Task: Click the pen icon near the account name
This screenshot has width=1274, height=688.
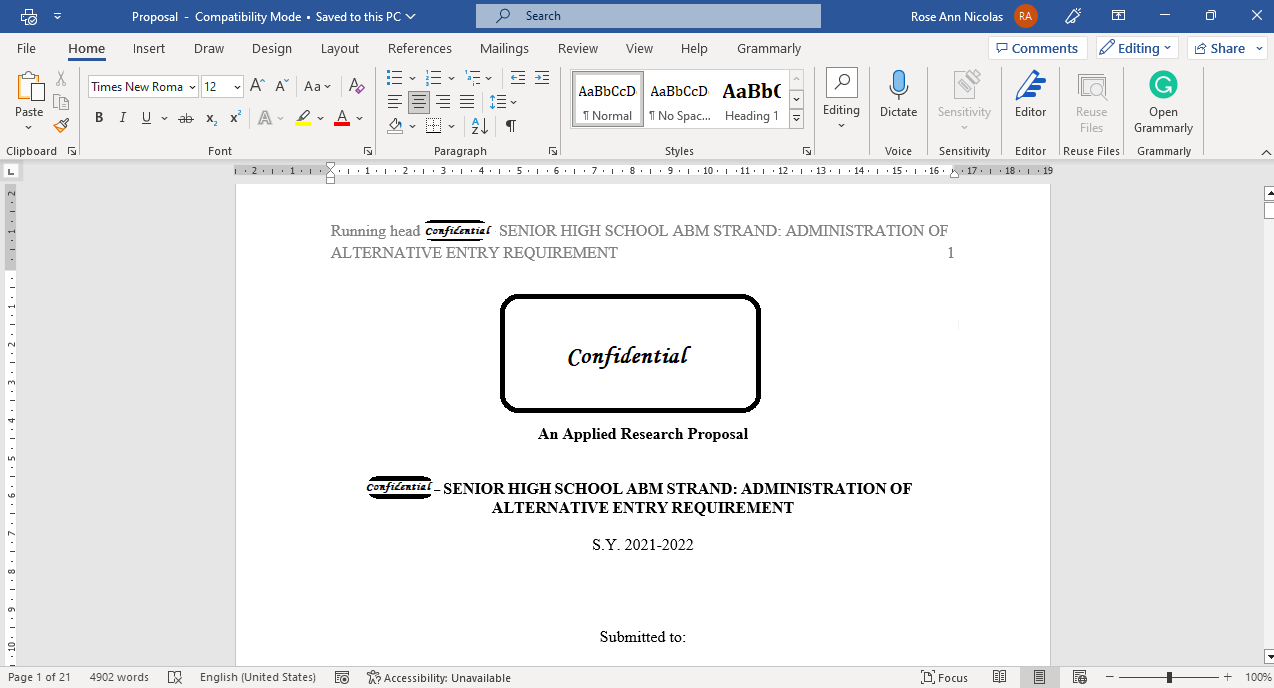Action: click(1074, 16)
